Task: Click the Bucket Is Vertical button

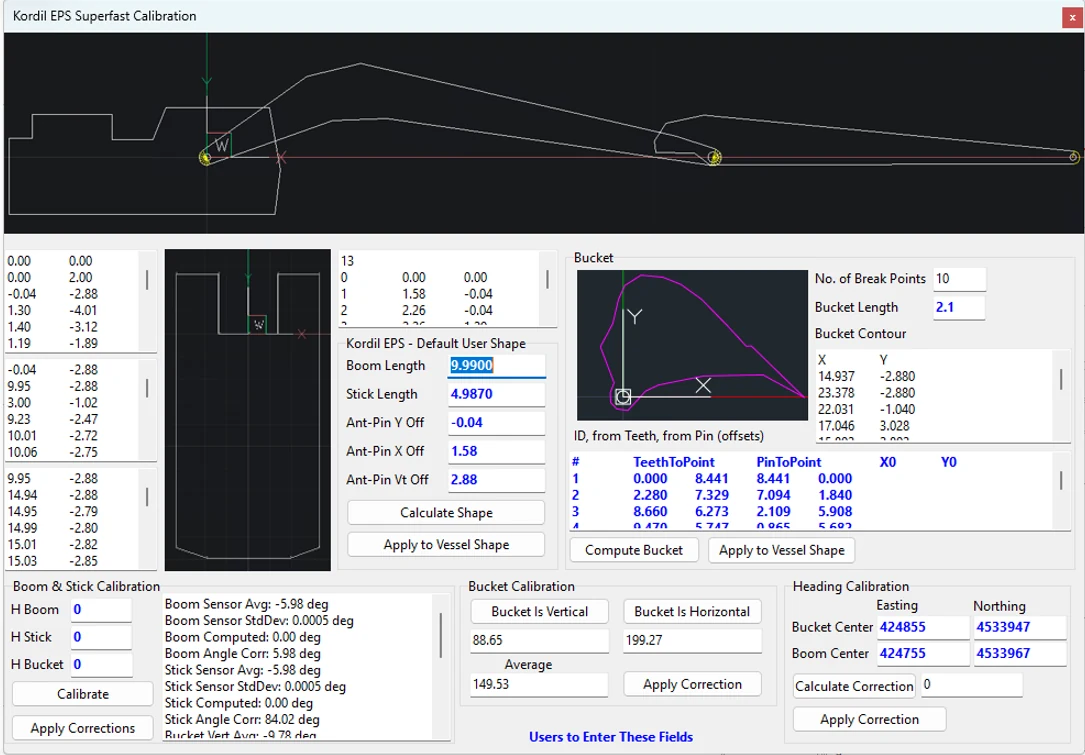Action: (x=540, y=612)
